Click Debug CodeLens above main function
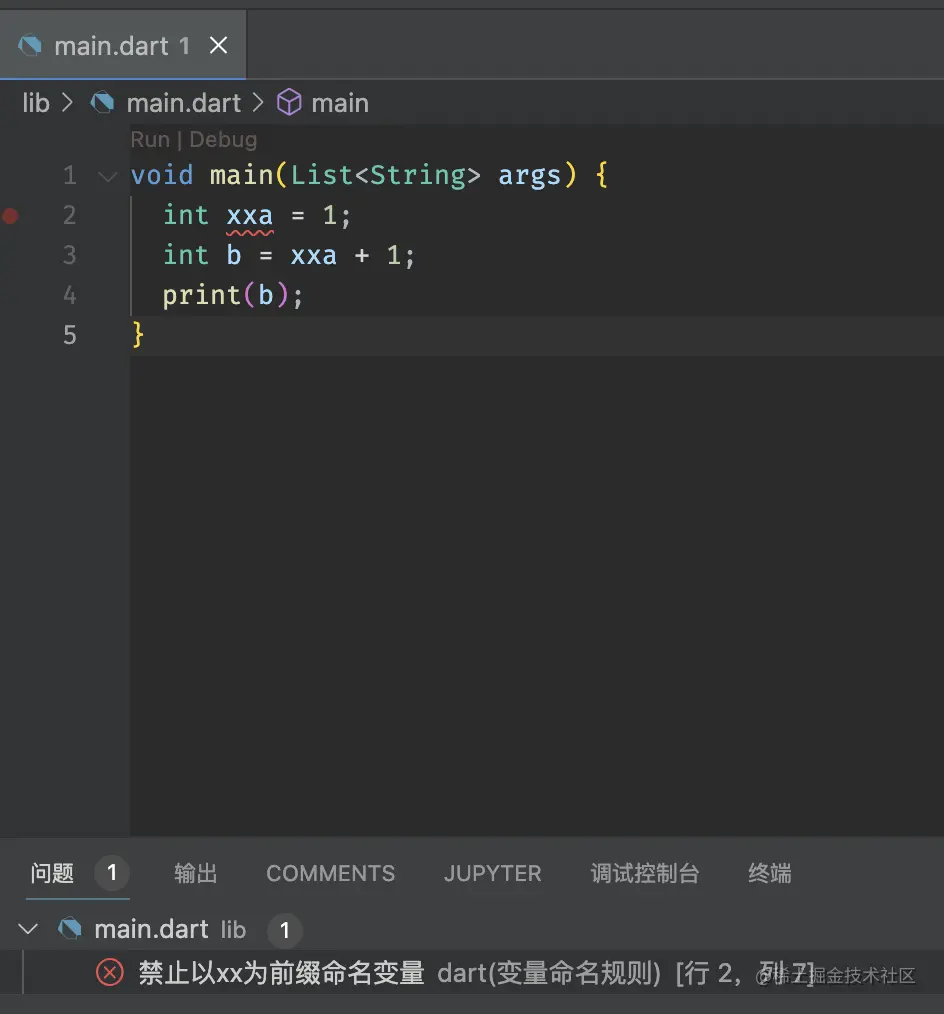The image size is (944, 1014). [223, 140]
